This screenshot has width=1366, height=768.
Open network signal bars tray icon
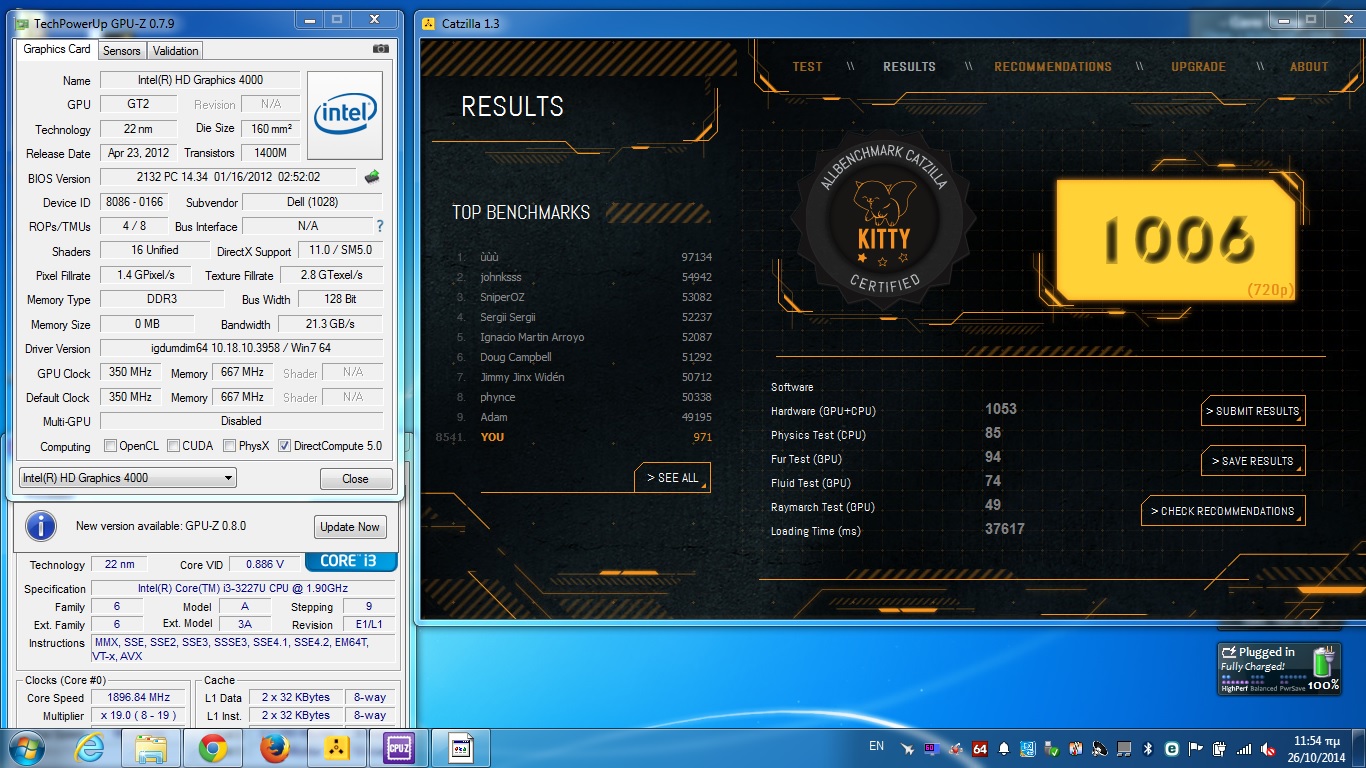(1244, 748)
